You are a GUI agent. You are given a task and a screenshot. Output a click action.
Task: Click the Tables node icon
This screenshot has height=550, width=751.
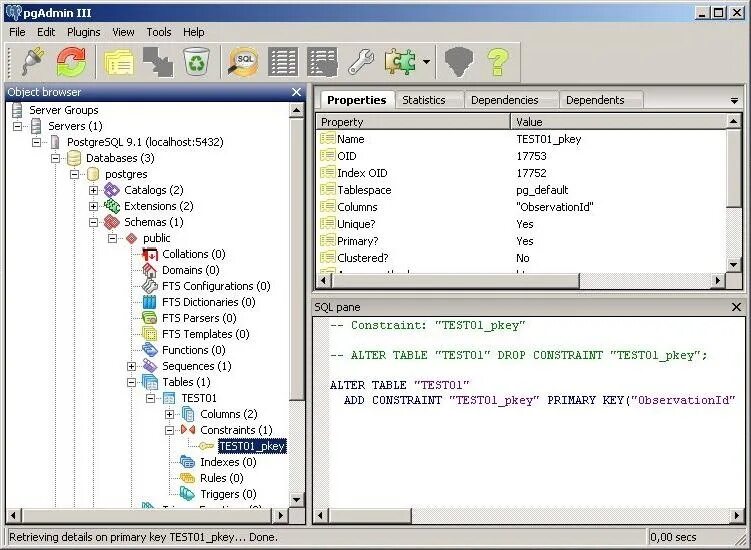[150, 382]
